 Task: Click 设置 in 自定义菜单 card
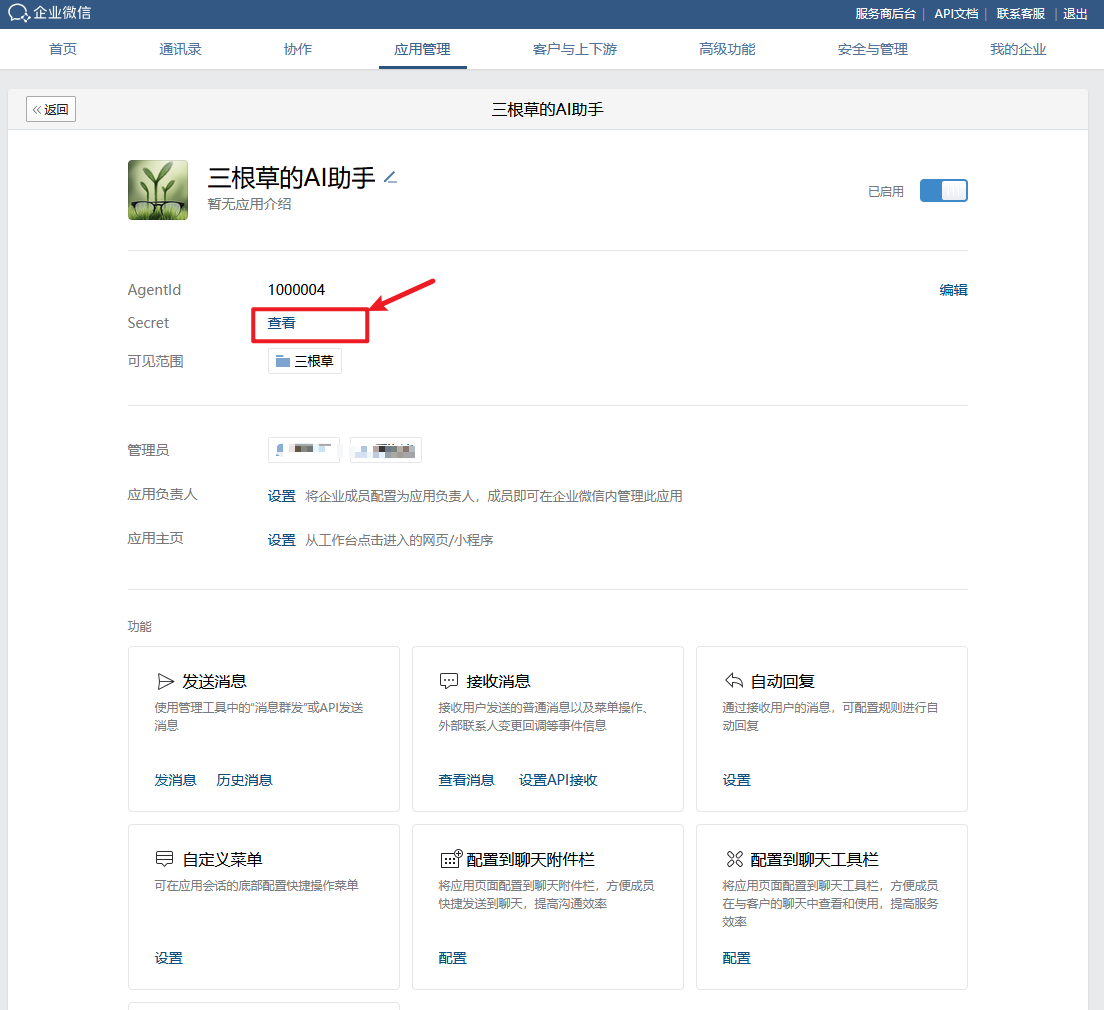point(168,958)
